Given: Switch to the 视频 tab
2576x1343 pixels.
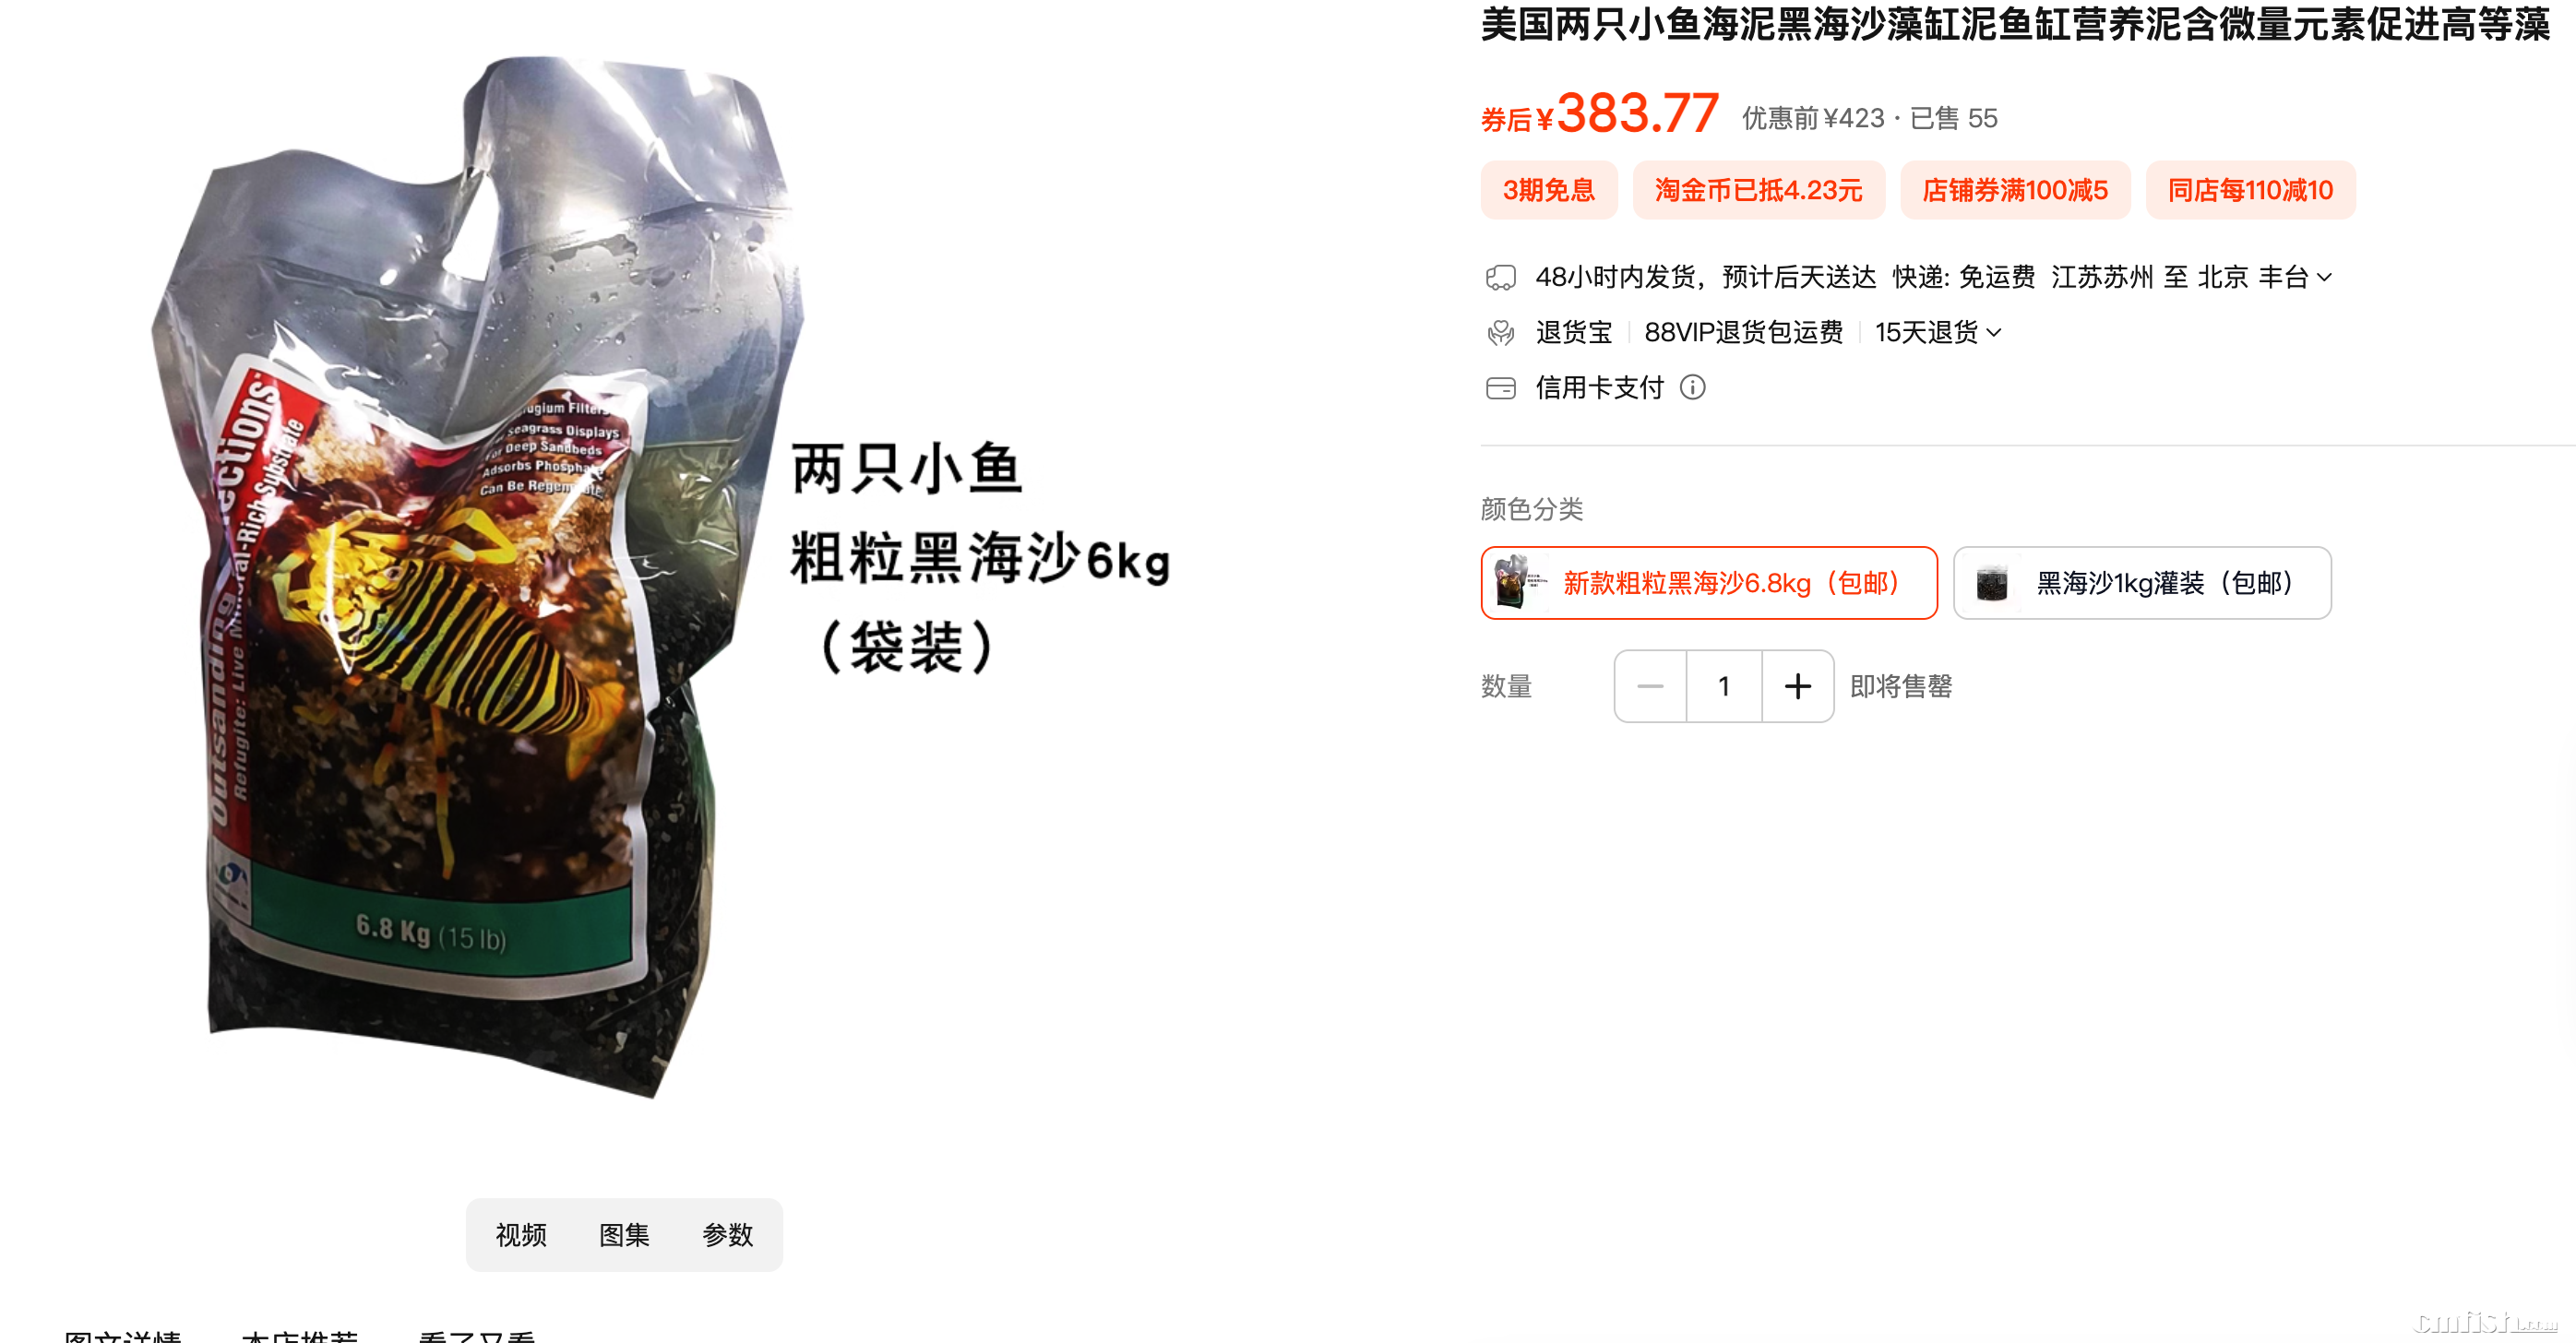Looking at the screenshot, I should (521, 1235).
